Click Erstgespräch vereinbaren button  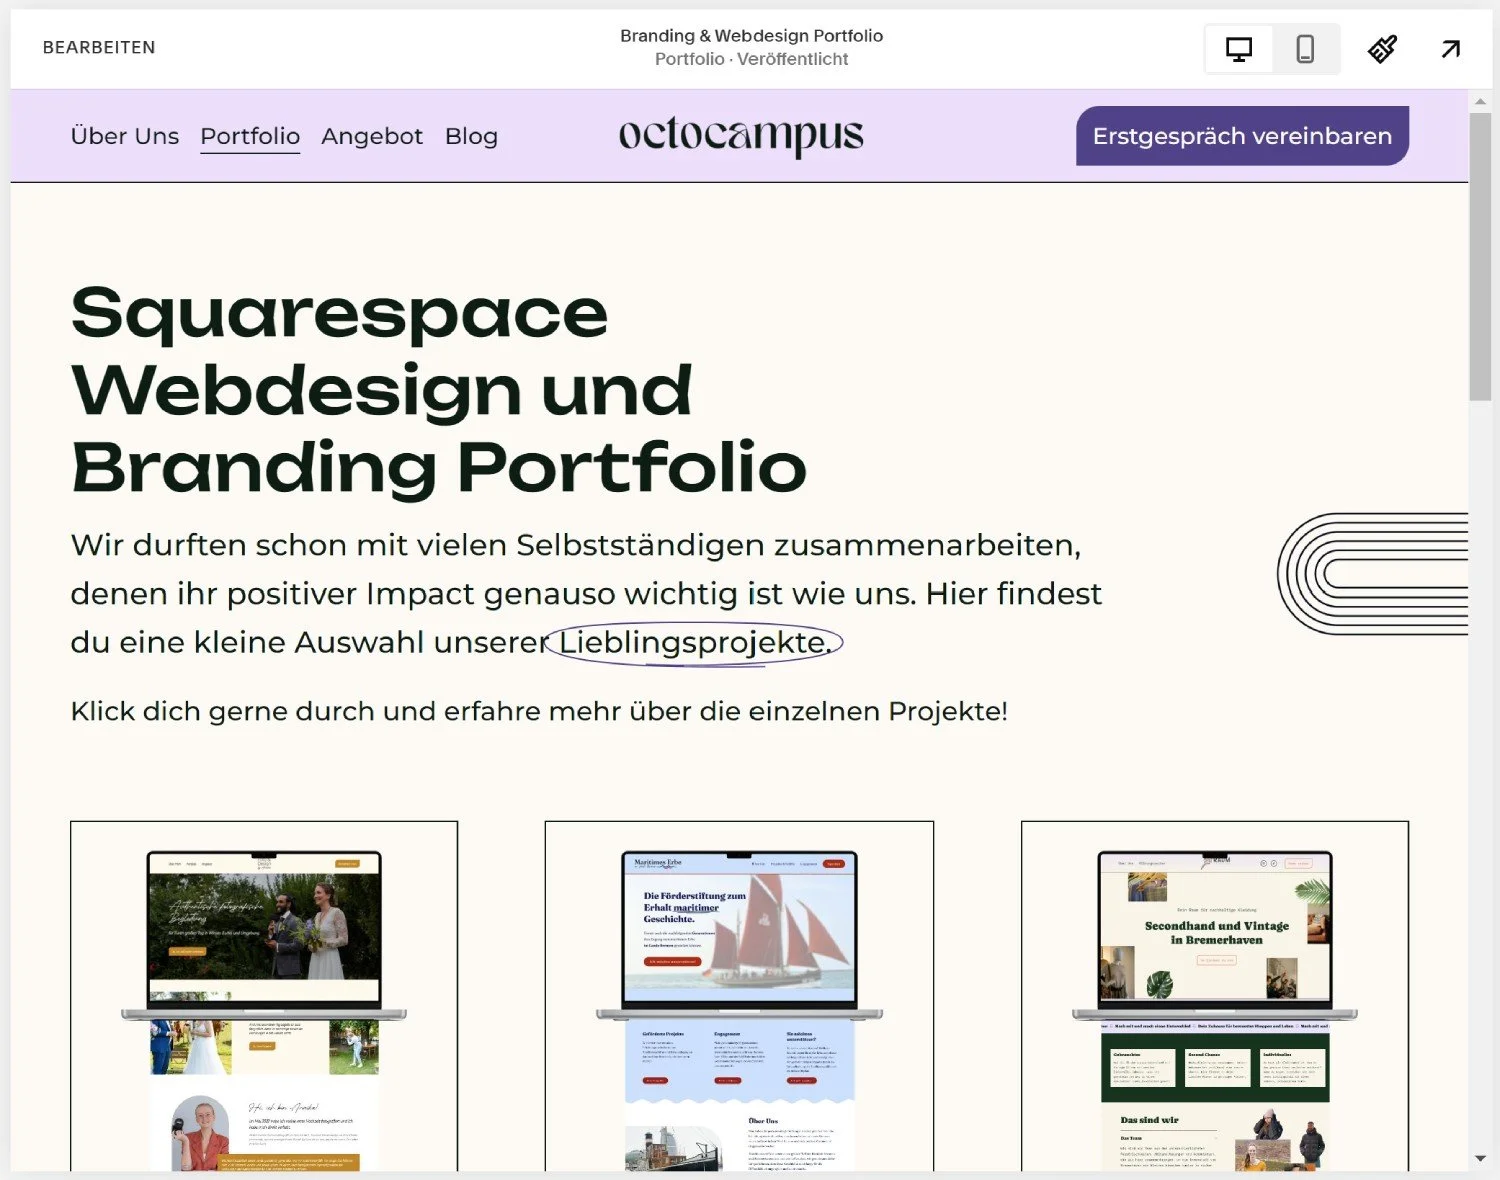point(1242,136)
